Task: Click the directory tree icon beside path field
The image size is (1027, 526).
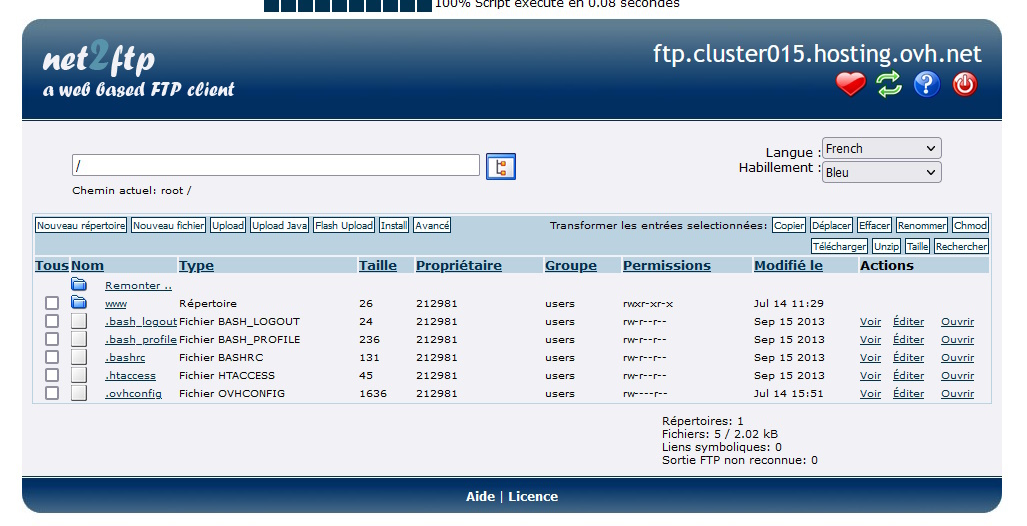Action: [x=500, y=166]
